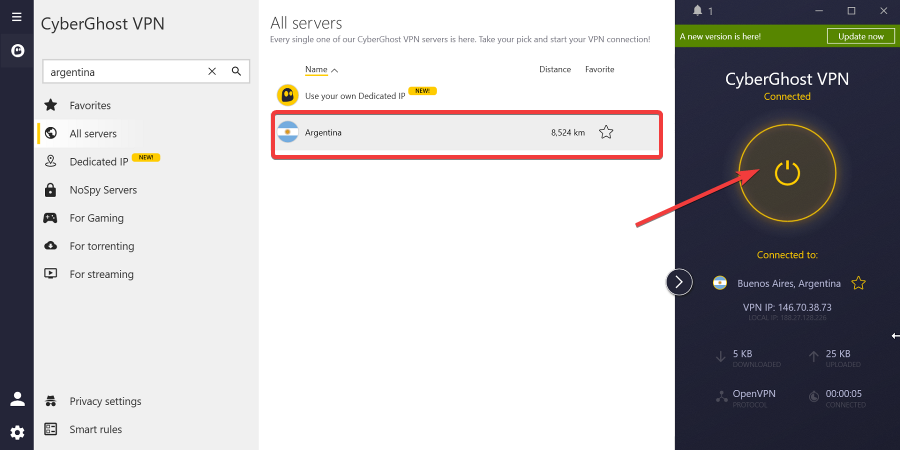900x450 pixels.
Task: Sort servers by Distance column
Action: coord(554,70)
